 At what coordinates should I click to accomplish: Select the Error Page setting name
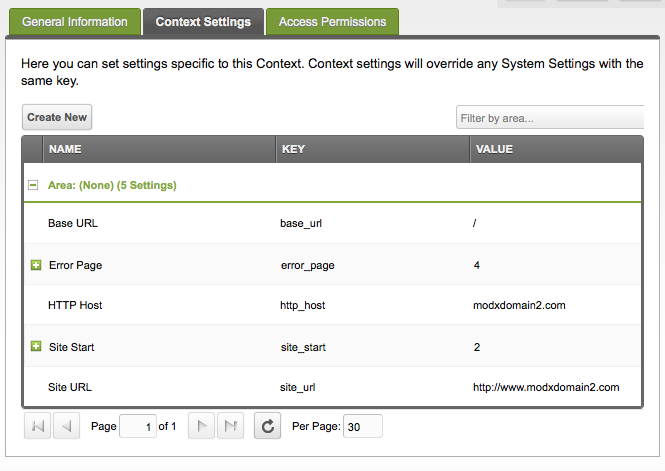click(75, 265)
